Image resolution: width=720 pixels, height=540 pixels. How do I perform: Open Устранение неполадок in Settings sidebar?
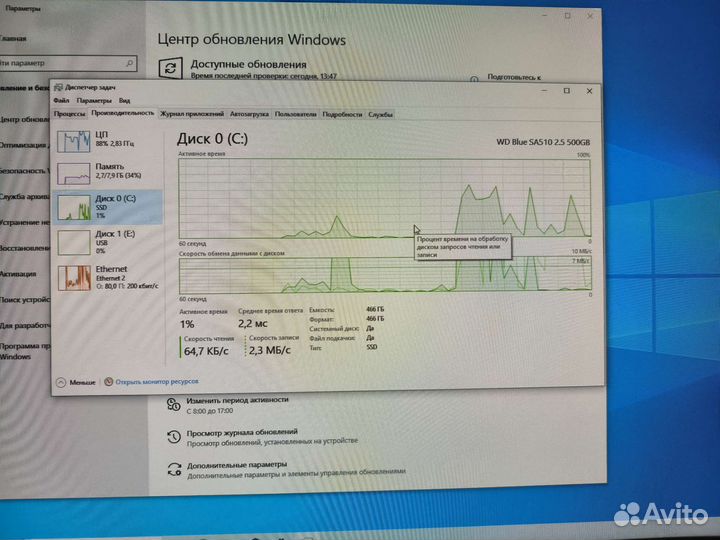[x=25, y=222]
